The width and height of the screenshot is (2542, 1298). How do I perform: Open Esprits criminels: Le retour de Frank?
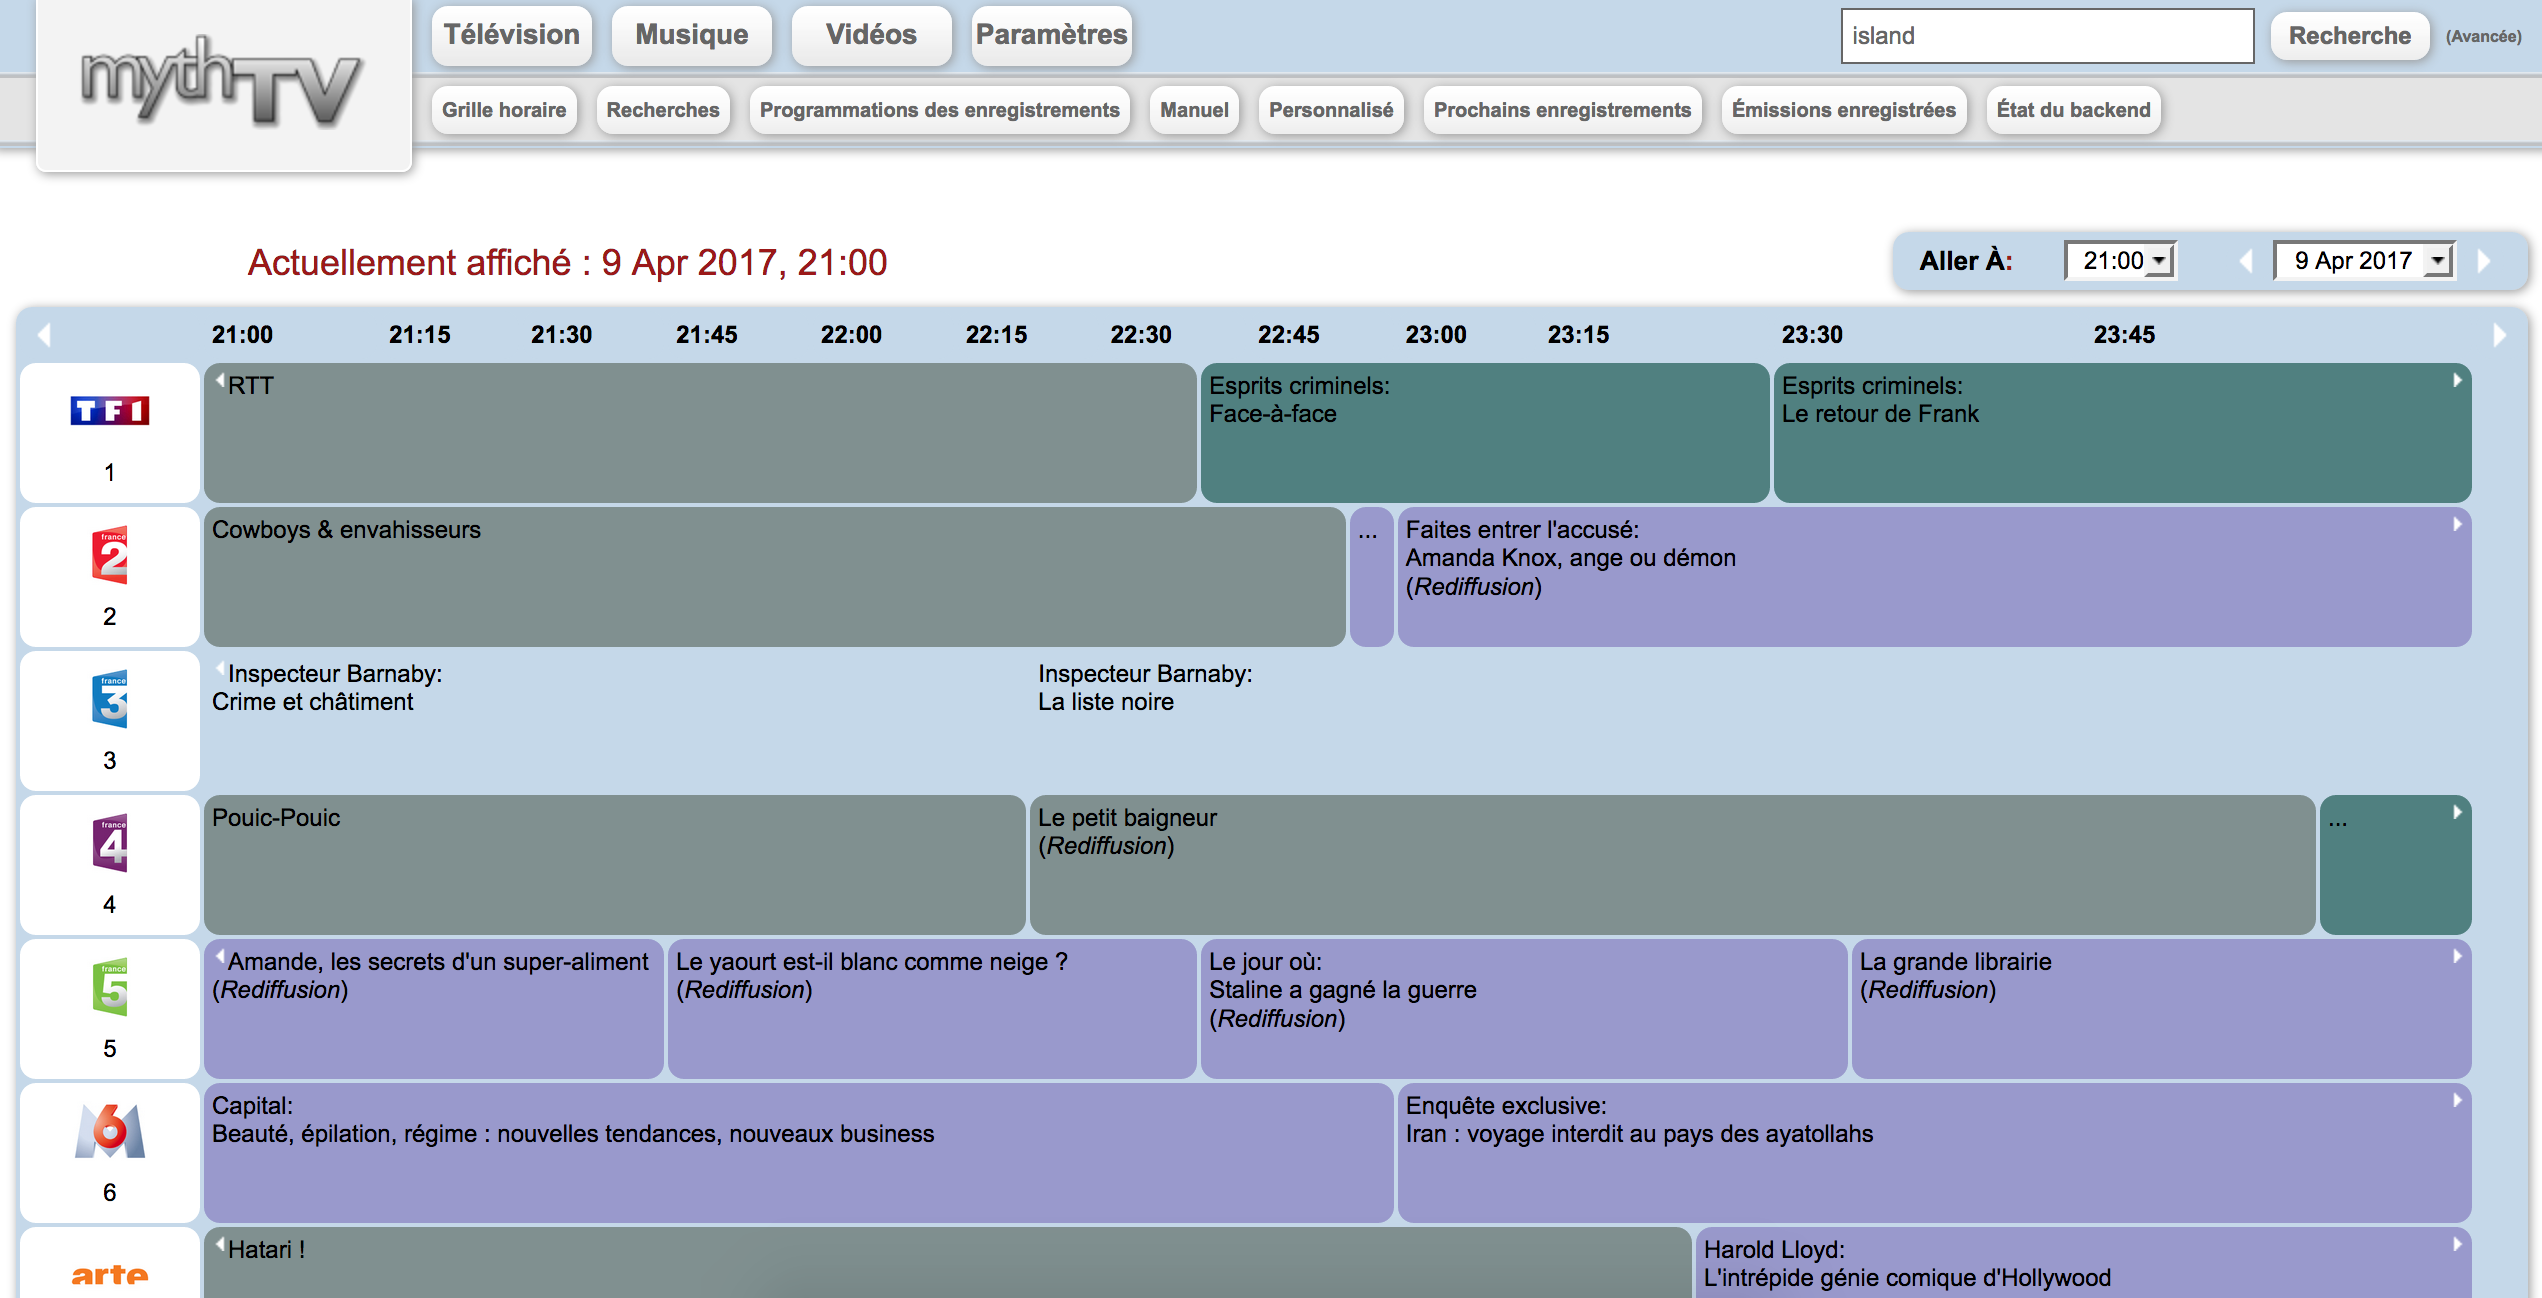pos(2122,433)
